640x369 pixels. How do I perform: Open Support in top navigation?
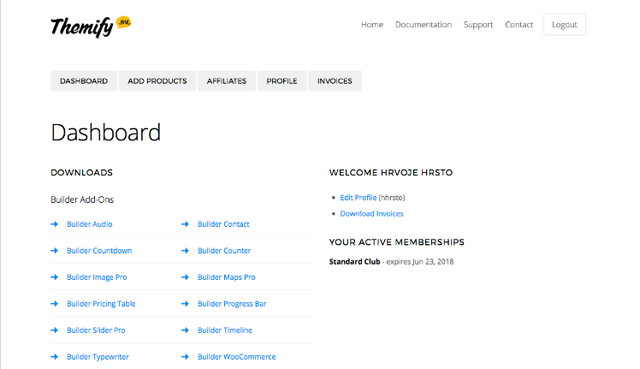tap(478, 25)
